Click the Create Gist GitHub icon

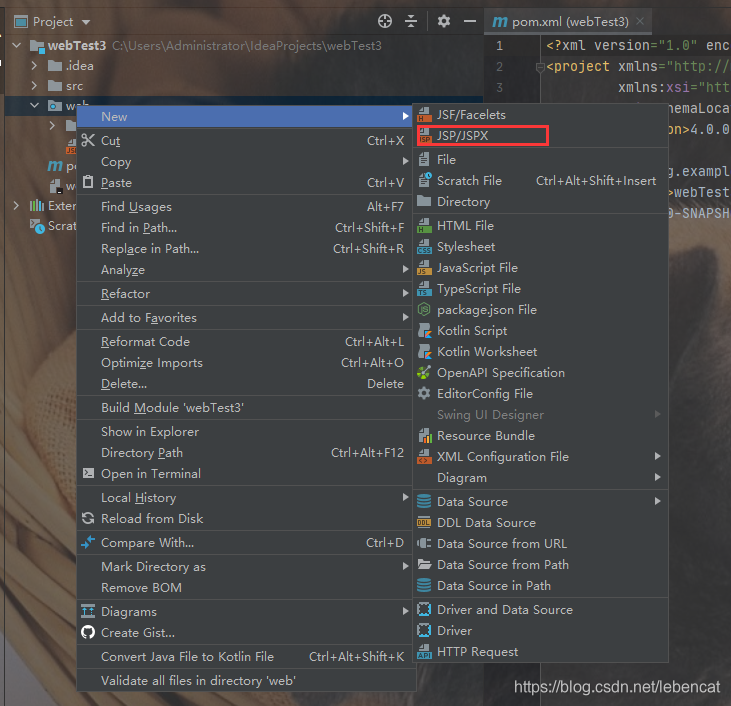88,632
